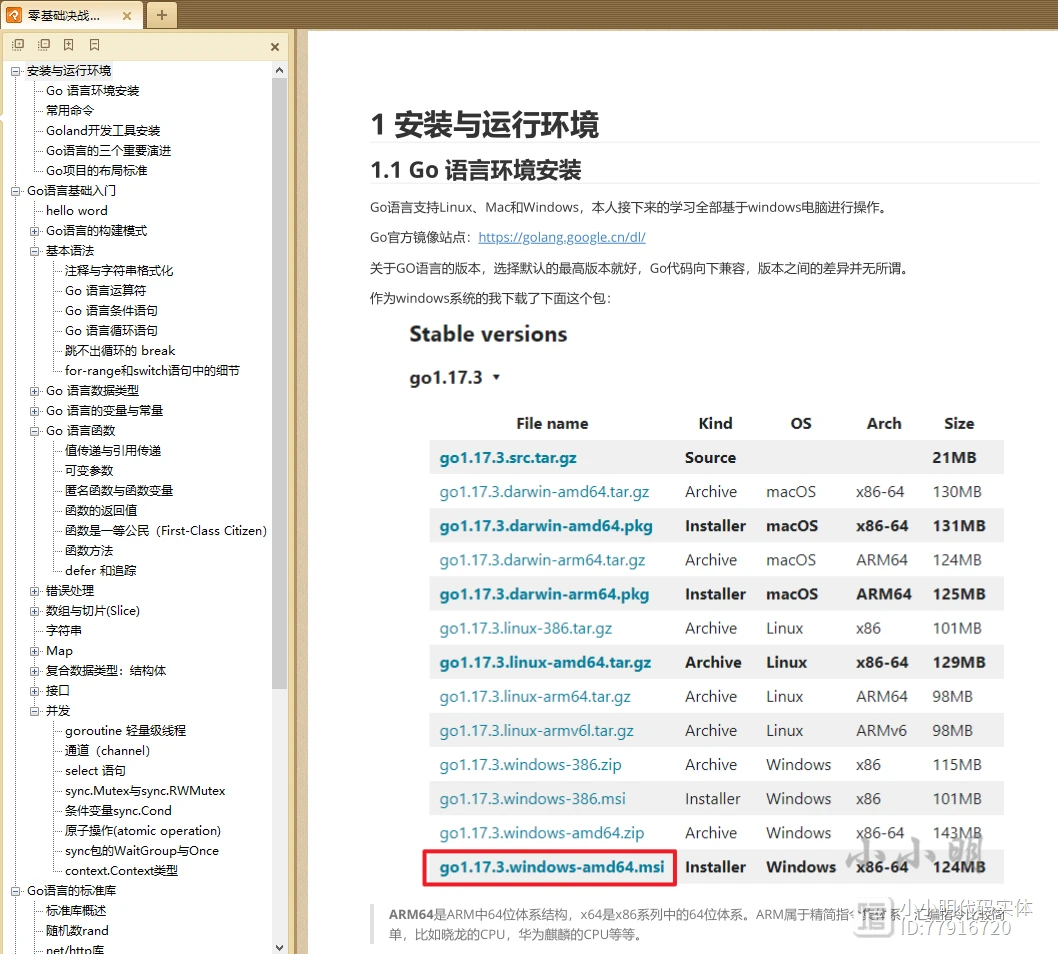This screenshot has height=954, width=1058.
Task: Open the golang.google.cn/dl link
Action: click(x=561, y=238)
